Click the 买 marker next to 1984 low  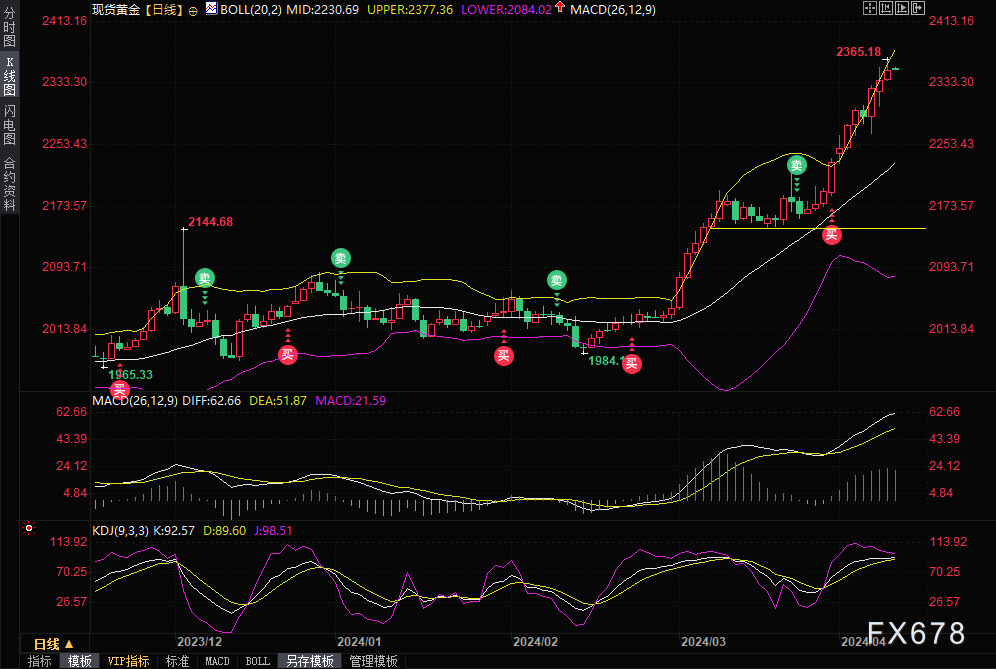click(631, 363)
